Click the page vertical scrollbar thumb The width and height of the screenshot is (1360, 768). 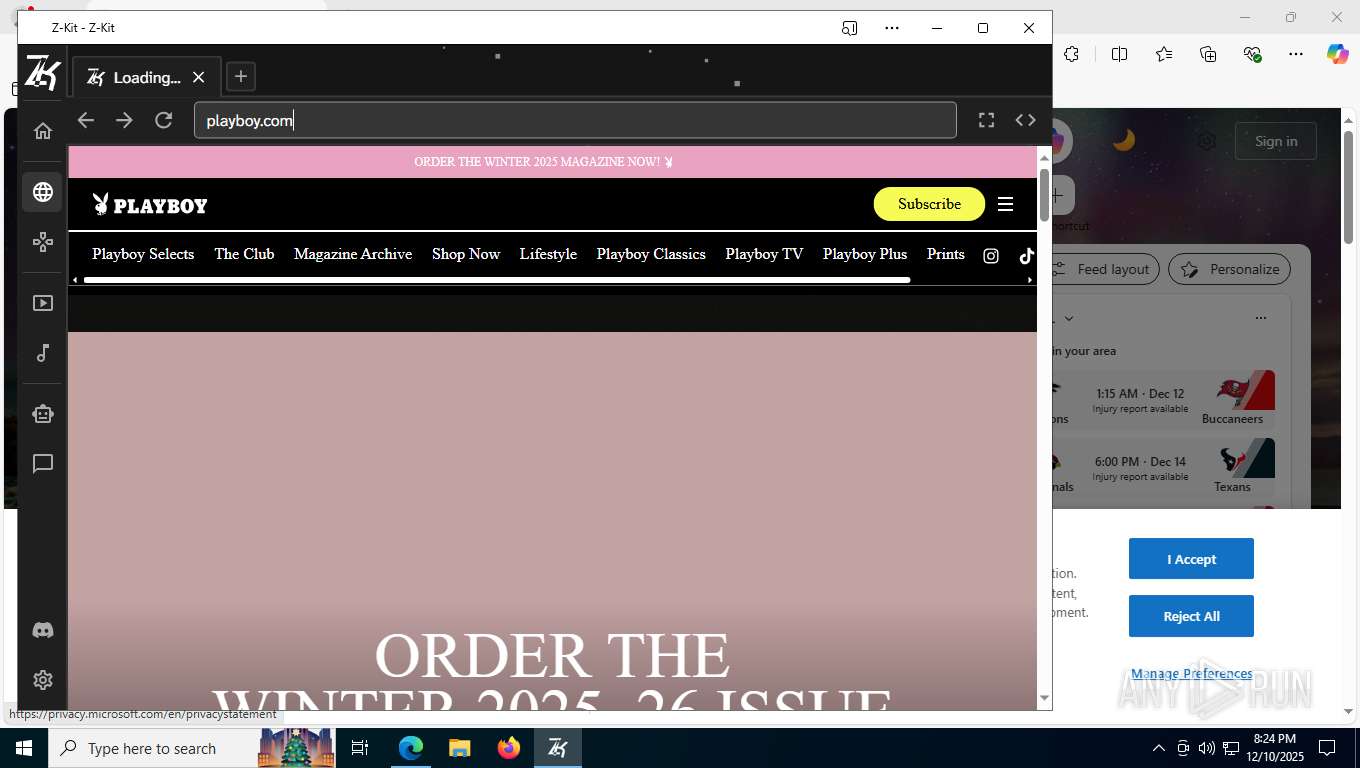tap(1044, 194)
